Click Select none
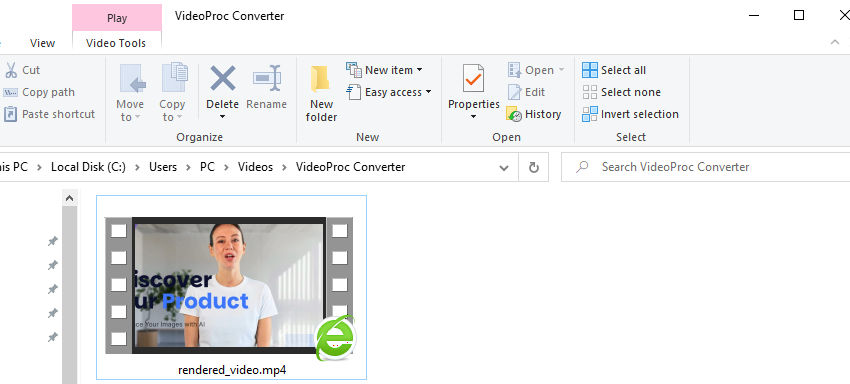This screenshot has width=850, height=384. (x=622, y=92)
